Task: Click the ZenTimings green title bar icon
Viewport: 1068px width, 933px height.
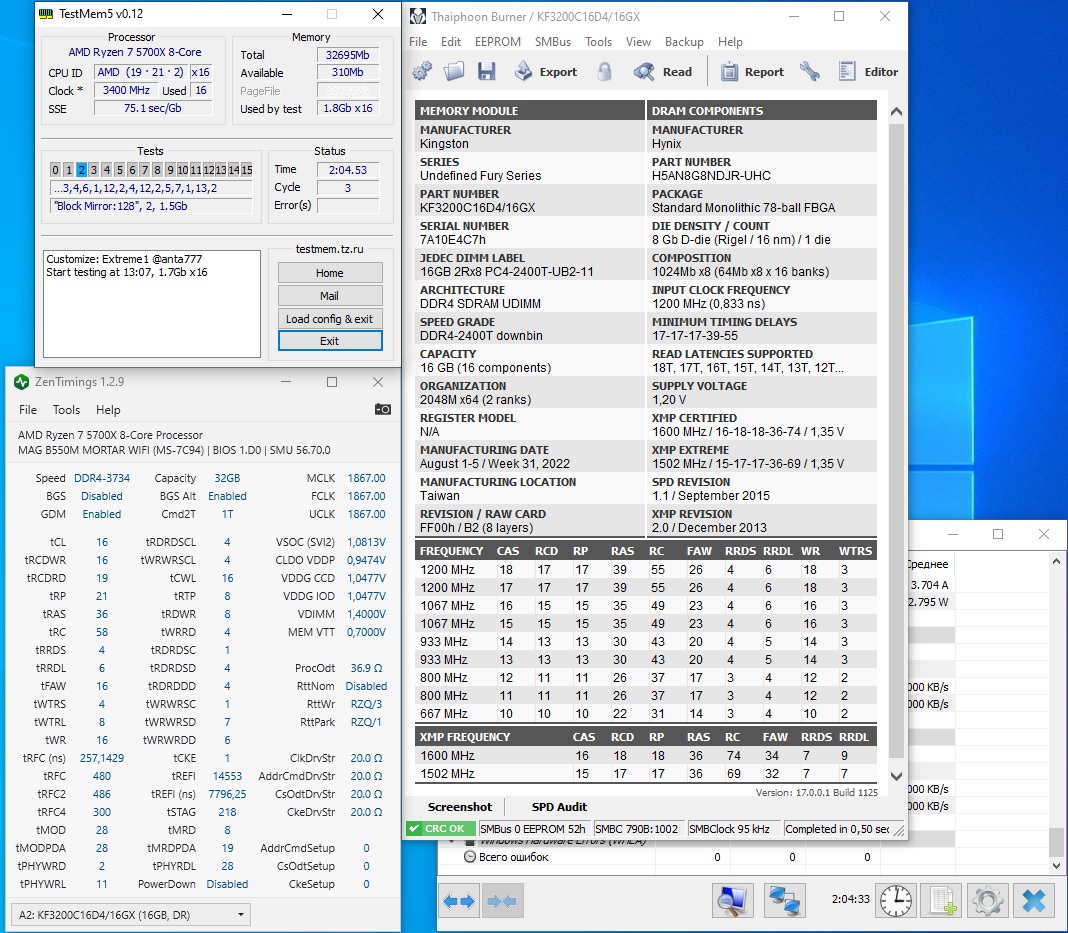Action: click(21, 382)
